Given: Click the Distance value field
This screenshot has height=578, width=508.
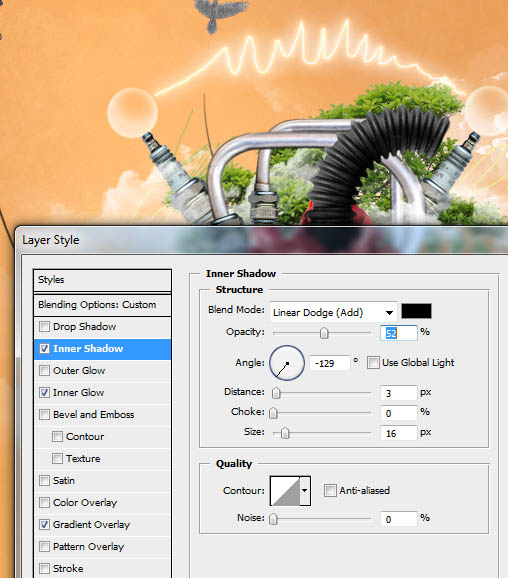Looking at the screenshot, I should point(399,393).
